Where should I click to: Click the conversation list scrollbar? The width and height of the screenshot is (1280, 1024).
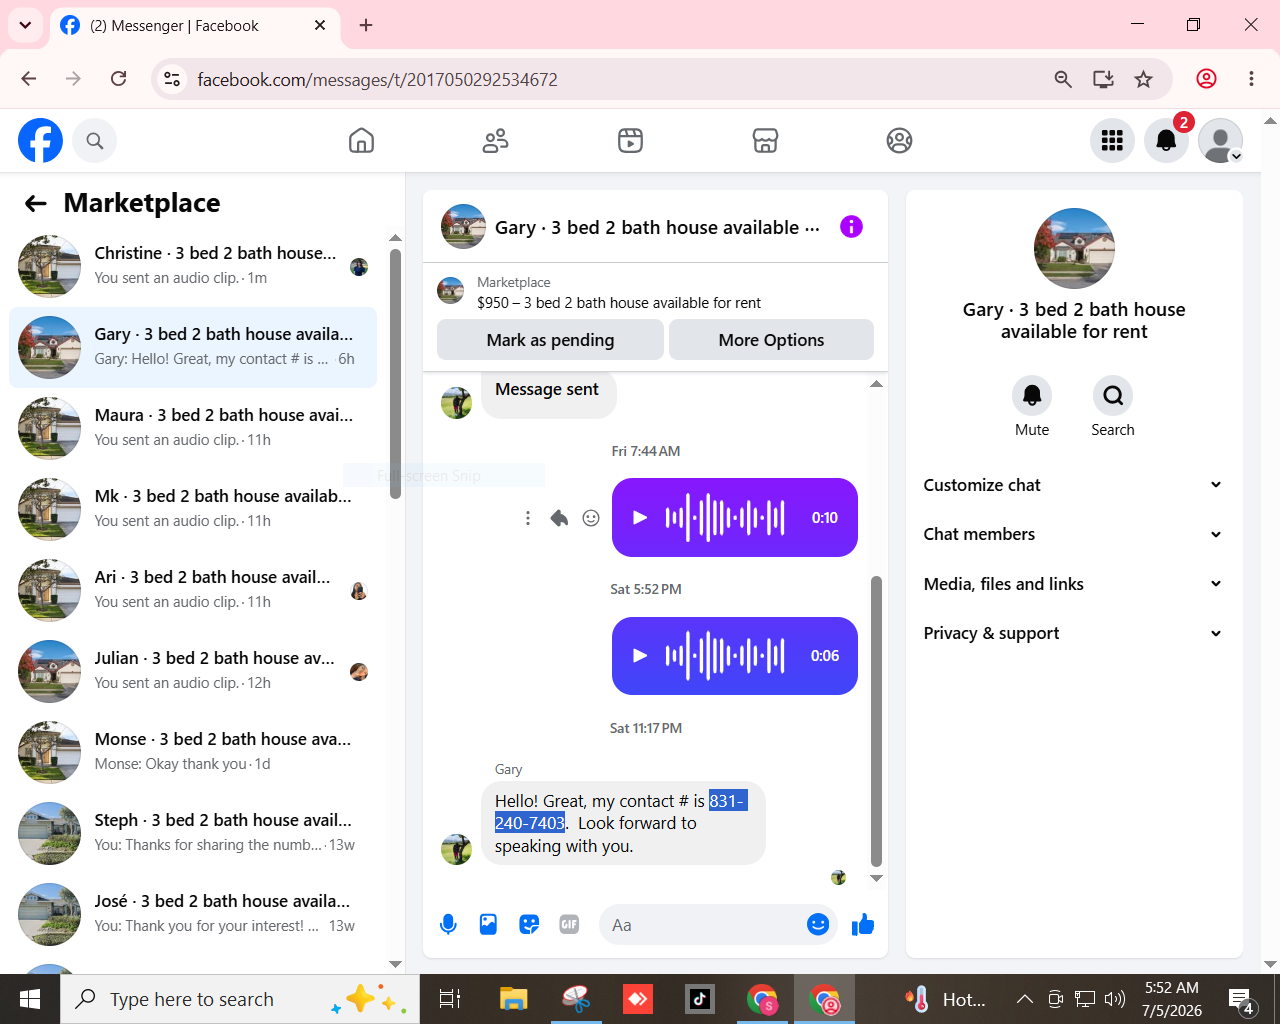pos(395,373)
